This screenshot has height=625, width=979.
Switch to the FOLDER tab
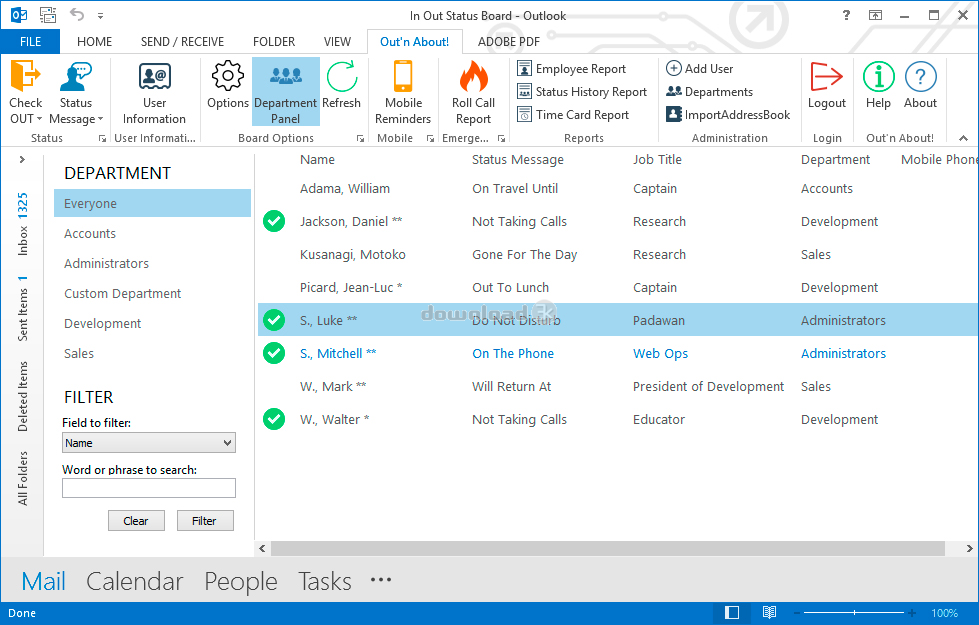(273, 42)
